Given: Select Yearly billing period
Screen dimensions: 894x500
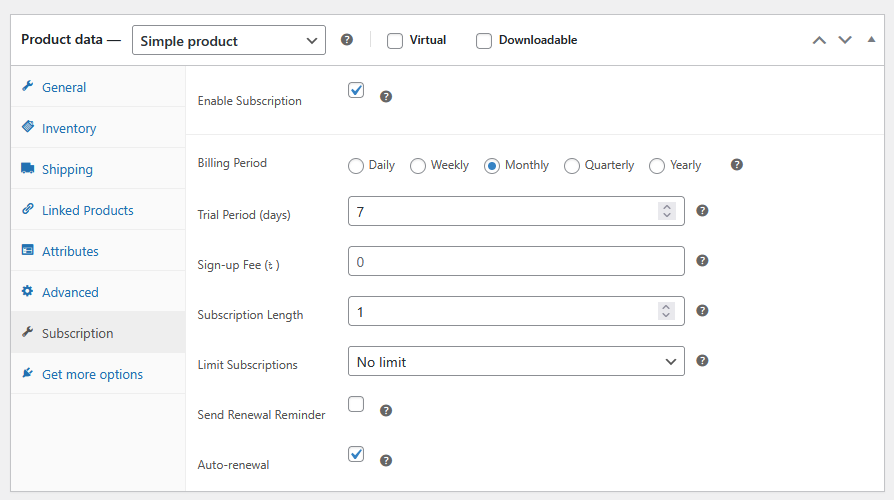Looking at the screenshot, I should point(657,166).
